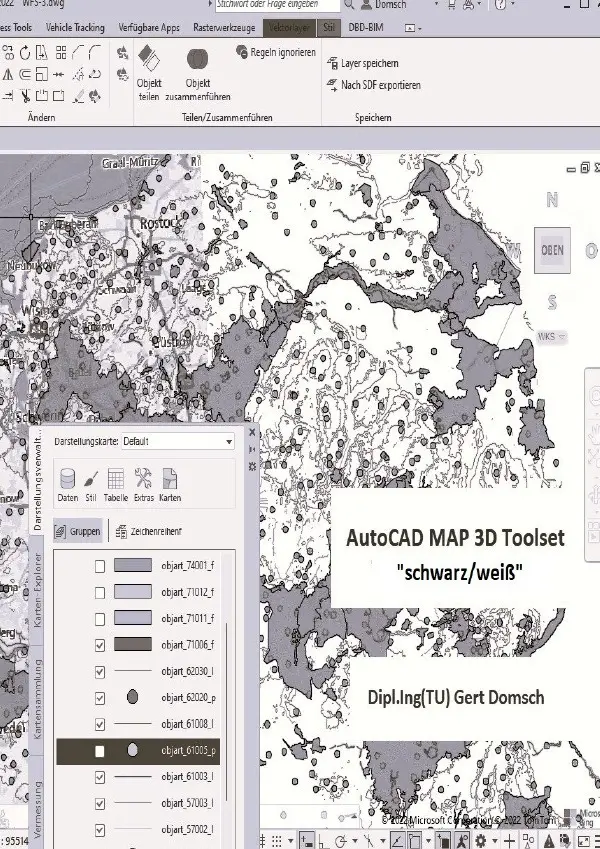The height and width of the screenshot is (849, 600).
Task: Select the Mirror tool in Ändern panel
Action: pyautogui.click(x=8, y=74)
